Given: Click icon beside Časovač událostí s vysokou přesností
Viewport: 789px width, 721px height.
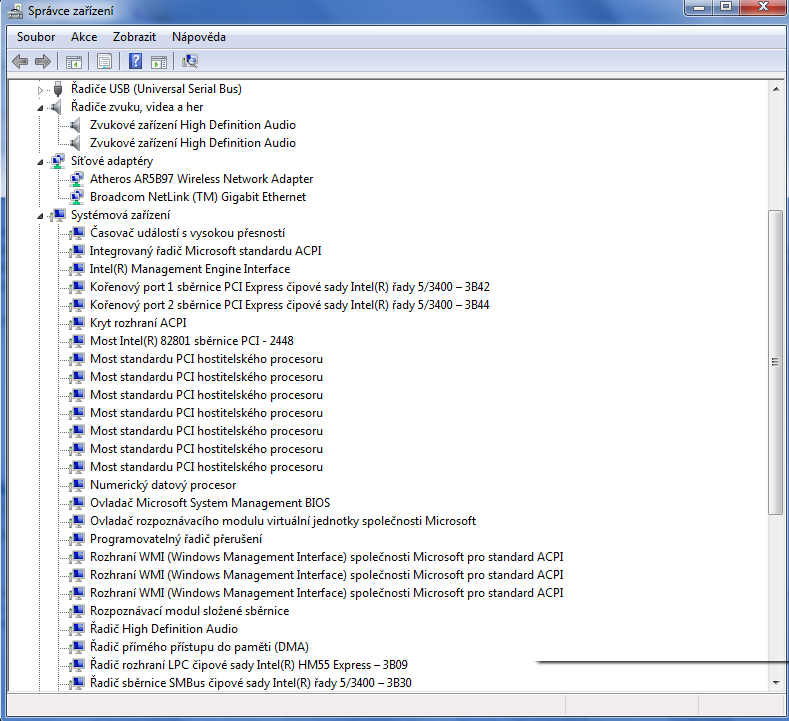Looking at the screenshot, I should (x=77, y=233).
